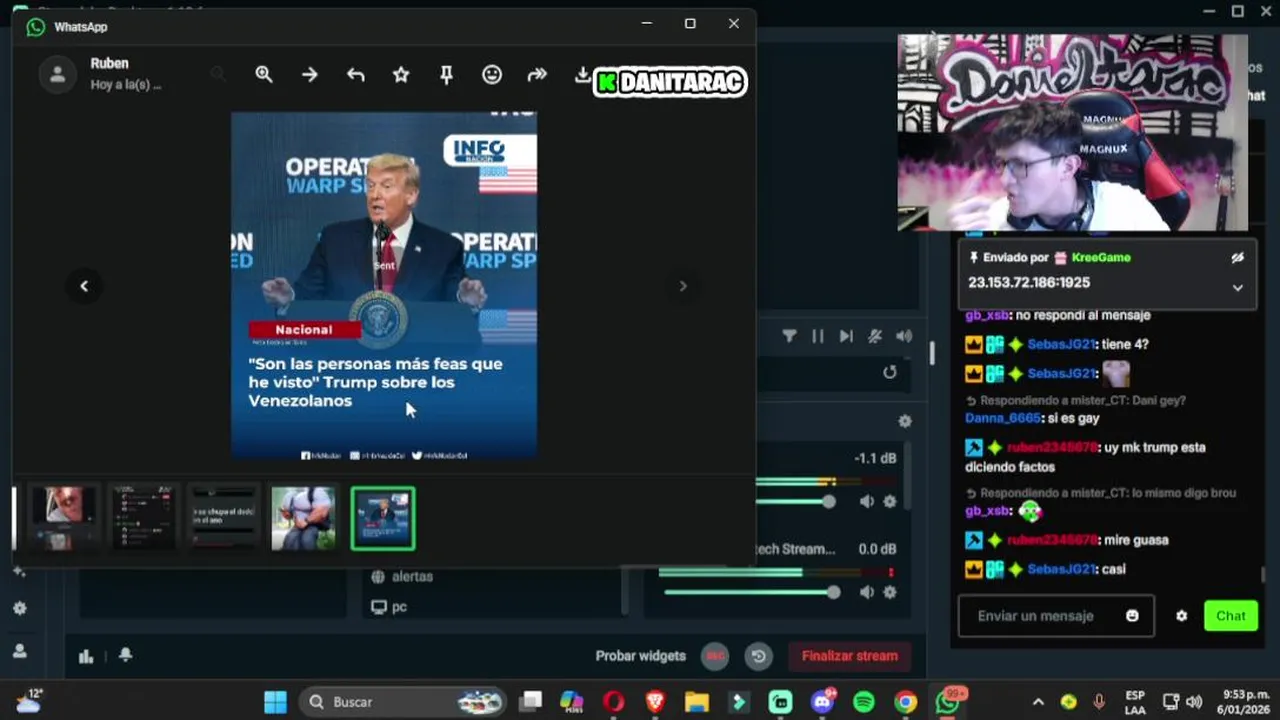Start recording with REC button
Image resolution: width=1280 pixels, height=720 pixels.
[x=715, y=656]
